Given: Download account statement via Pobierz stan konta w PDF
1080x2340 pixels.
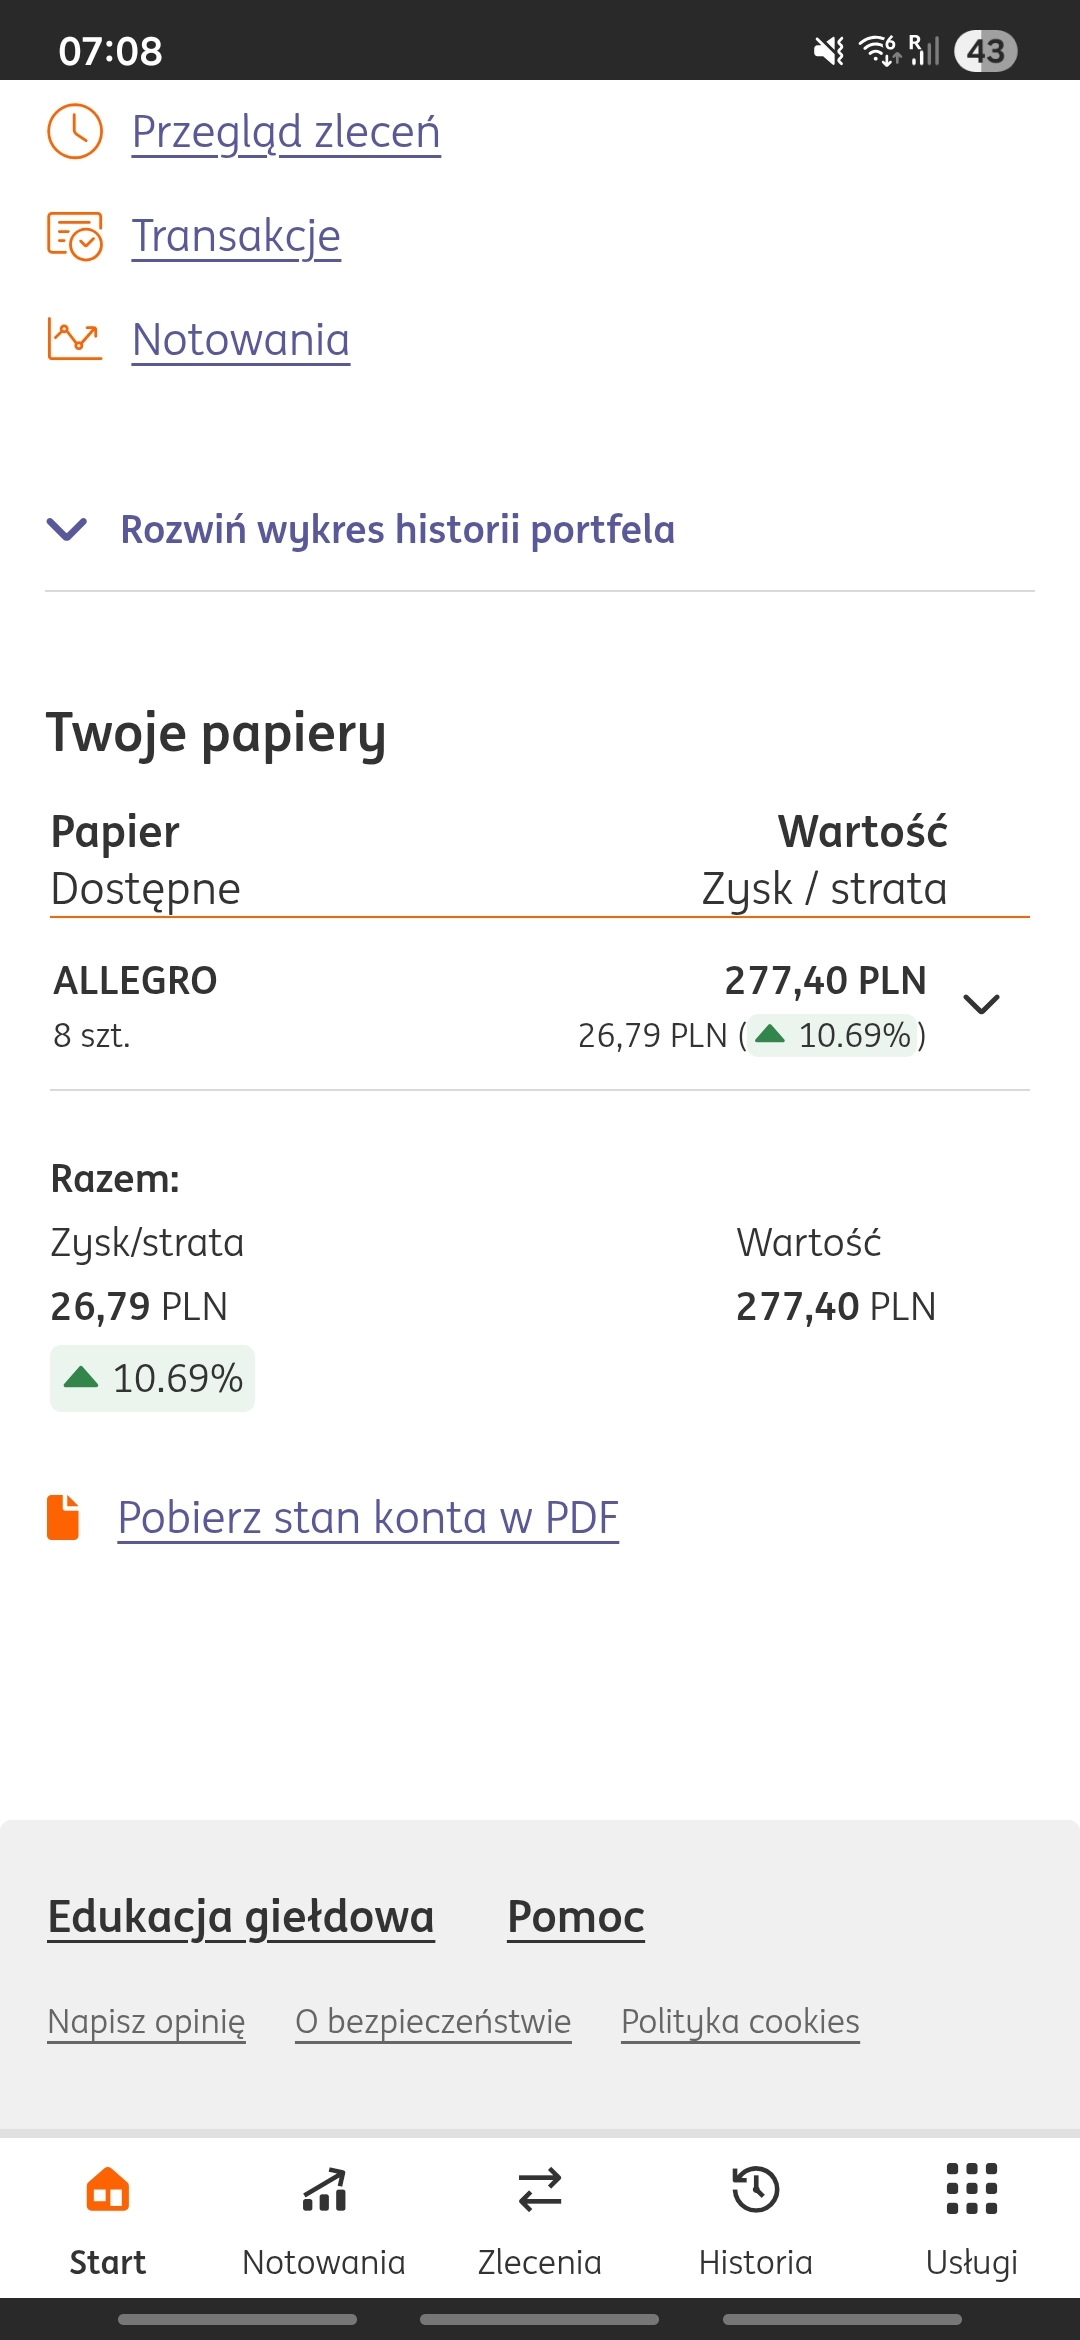Looking at the screenshot, I should [368, 1517].
